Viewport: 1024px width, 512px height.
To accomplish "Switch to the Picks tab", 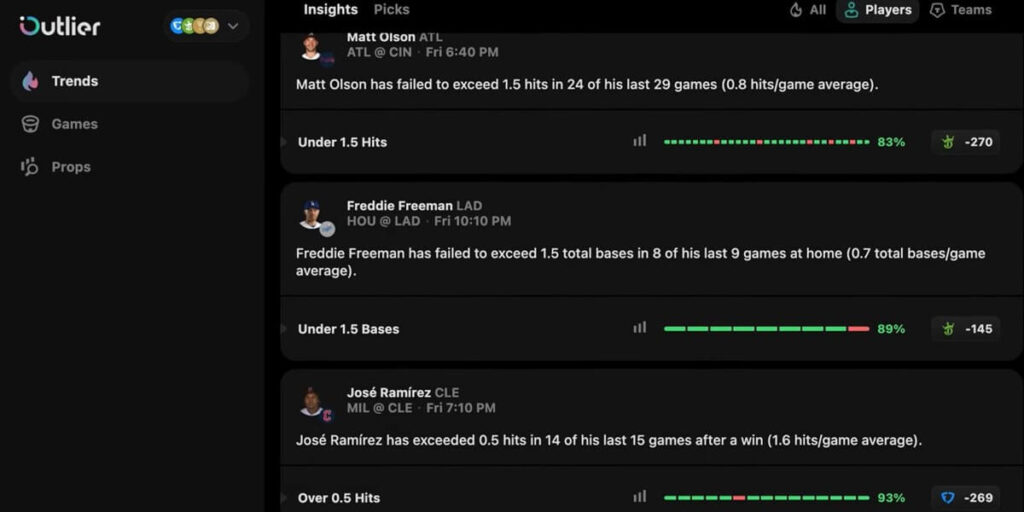I will click(391, 10).
